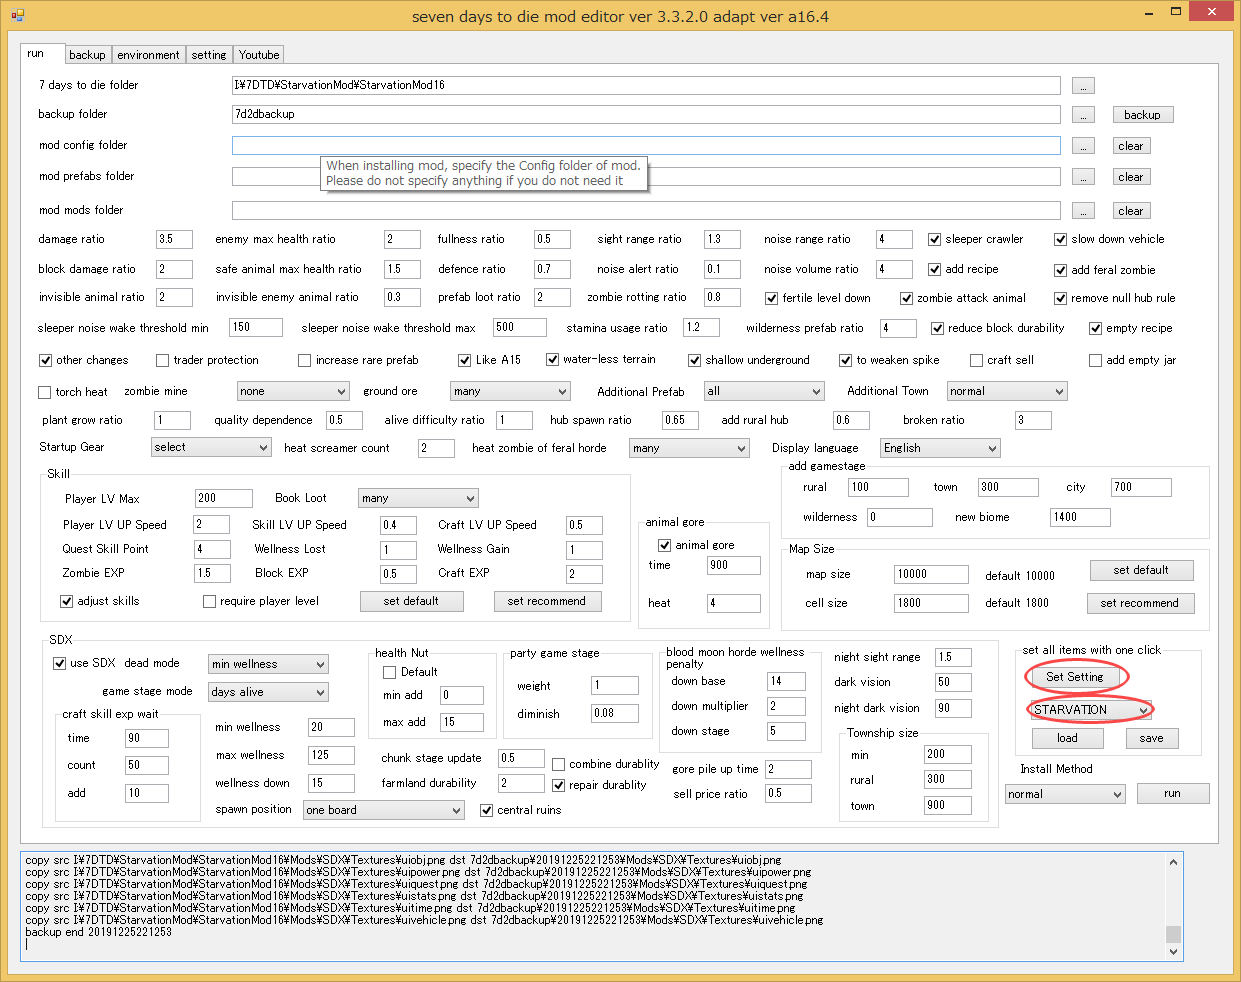Click into the mod config folder field
Image resolution: width=1241 pixels, height=982 pixels.
click(x=646, y=146)
